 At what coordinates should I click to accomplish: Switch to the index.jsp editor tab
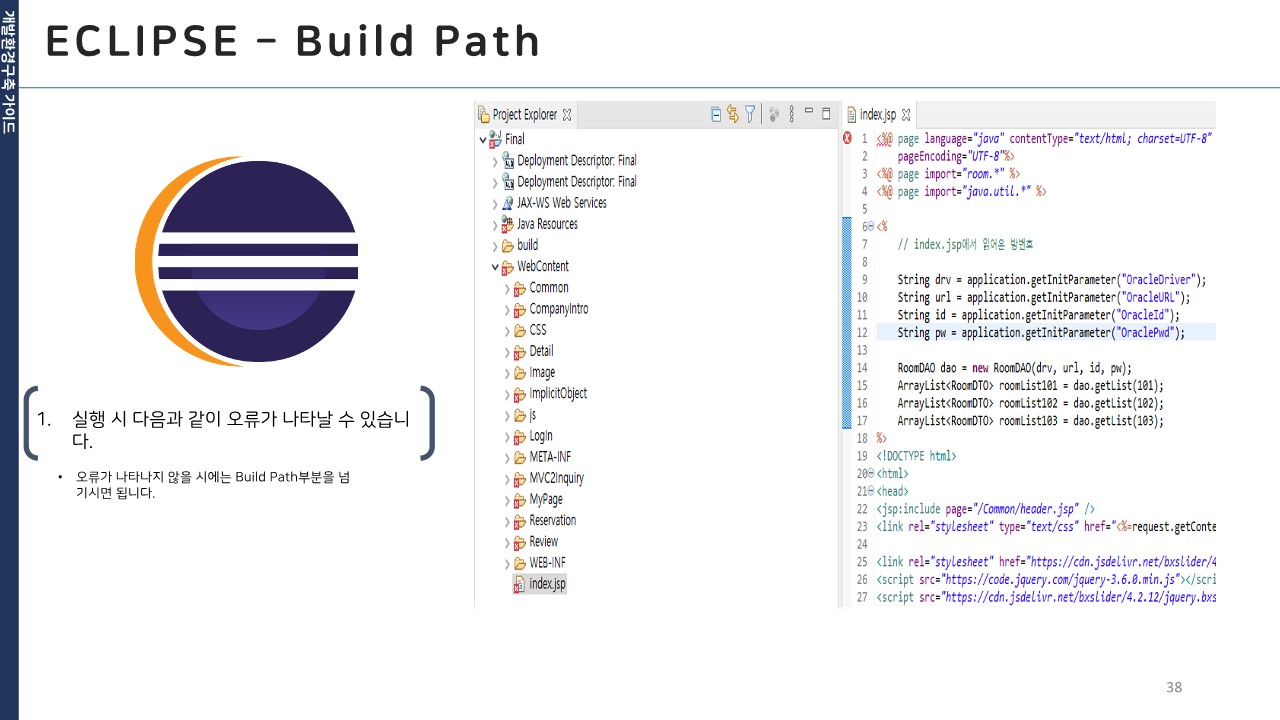point(878,115)
